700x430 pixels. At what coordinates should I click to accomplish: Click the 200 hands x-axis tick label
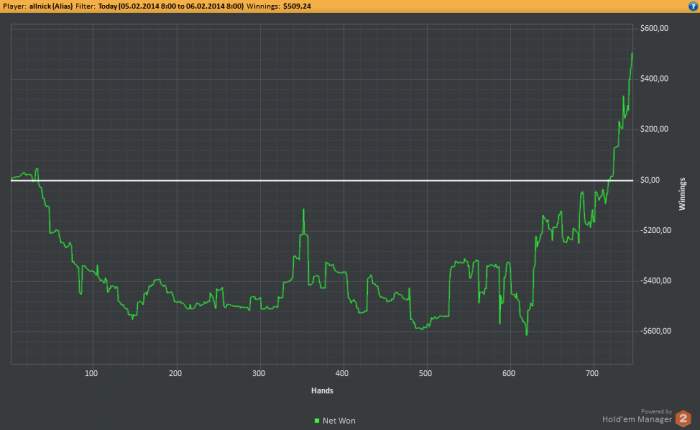pos(175,373)
